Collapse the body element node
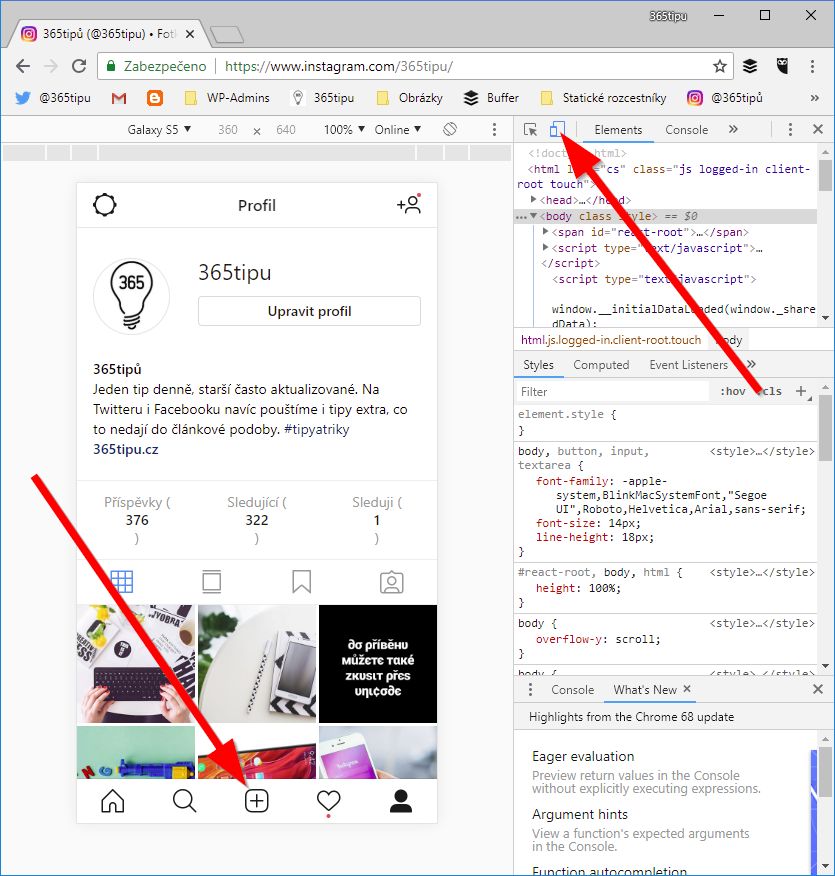Image resolution: width=835 pixels, height=876 pixels. point(533,216)
